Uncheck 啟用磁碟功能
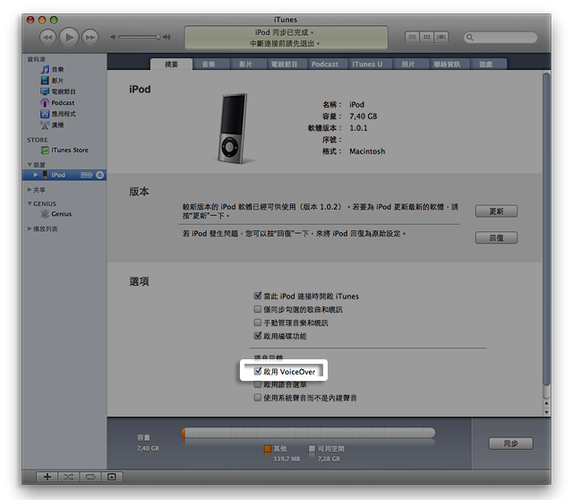Image resolution: width=573 pixels, height=500 pixels. pyautogui.click(x=258, y=336)
